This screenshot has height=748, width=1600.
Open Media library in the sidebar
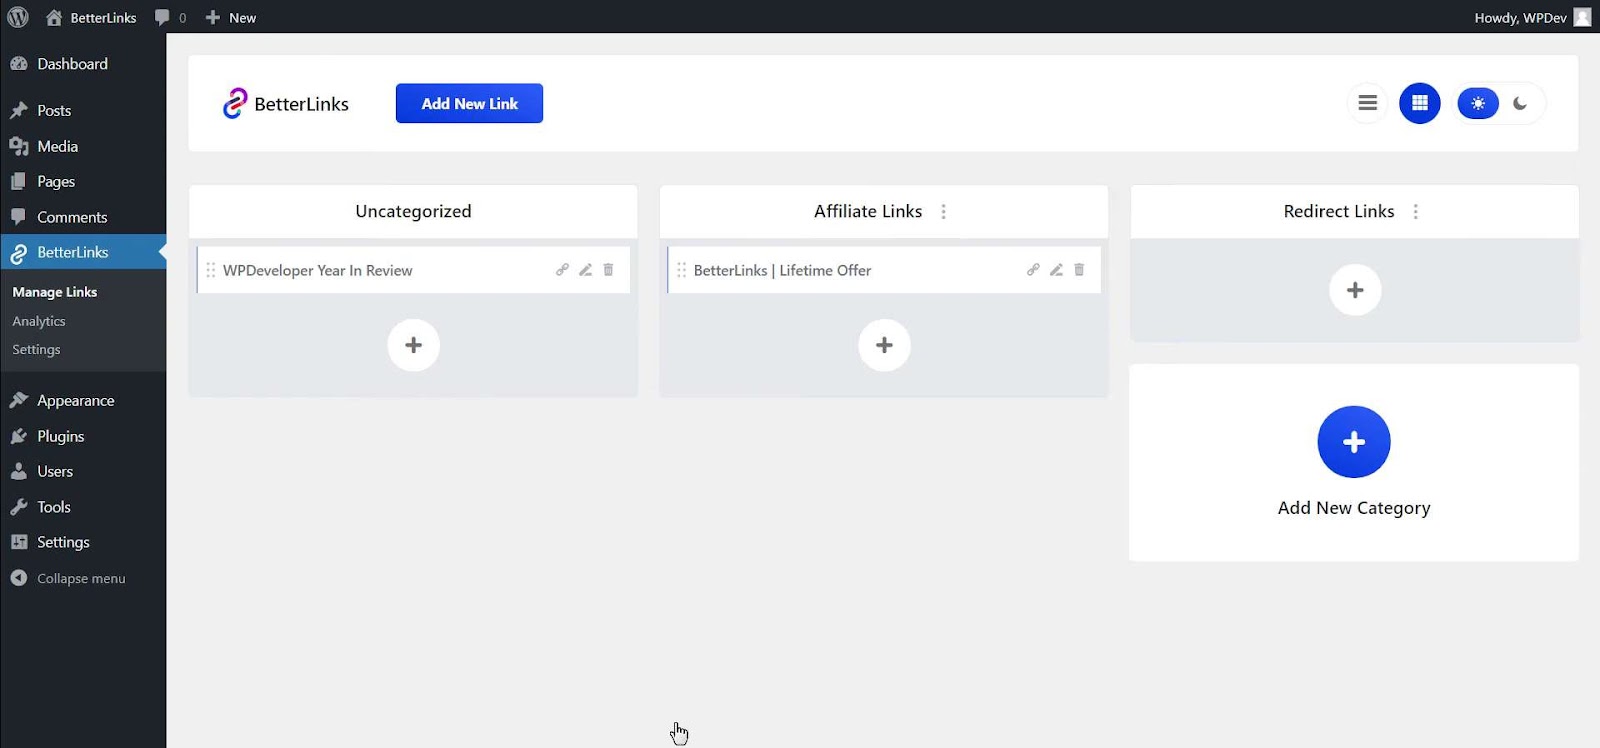pyautogui.click(x=83, y=146)
